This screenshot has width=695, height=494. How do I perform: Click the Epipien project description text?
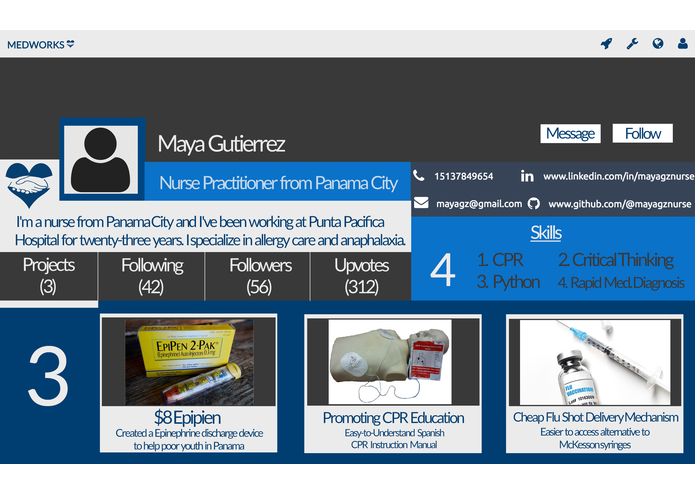[x=189, y=440]
